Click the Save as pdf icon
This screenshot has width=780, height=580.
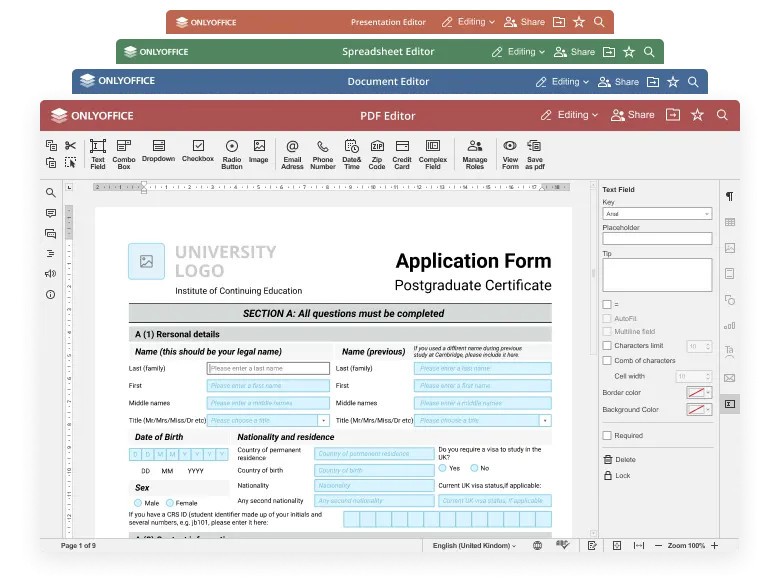(535, 153)
